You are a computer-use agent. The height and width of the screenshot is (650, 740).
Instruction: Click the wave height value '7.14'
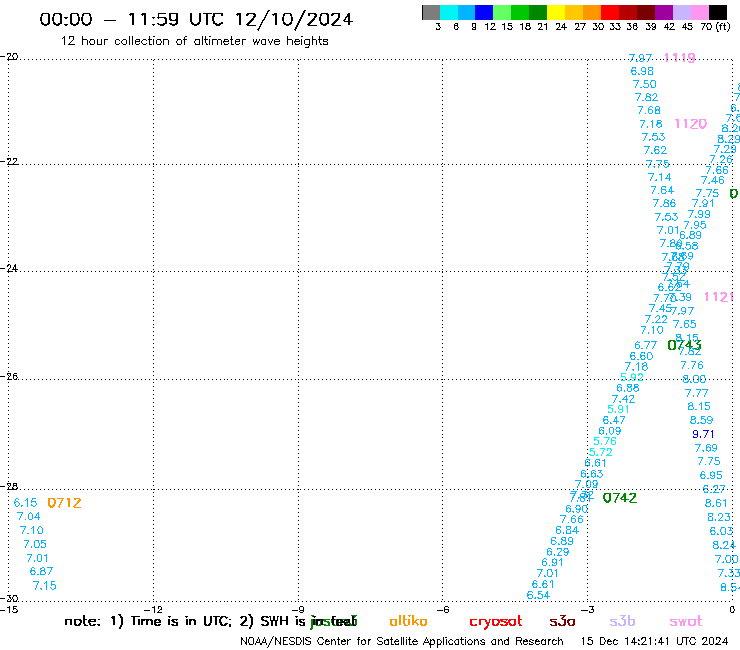click(660, 177)
